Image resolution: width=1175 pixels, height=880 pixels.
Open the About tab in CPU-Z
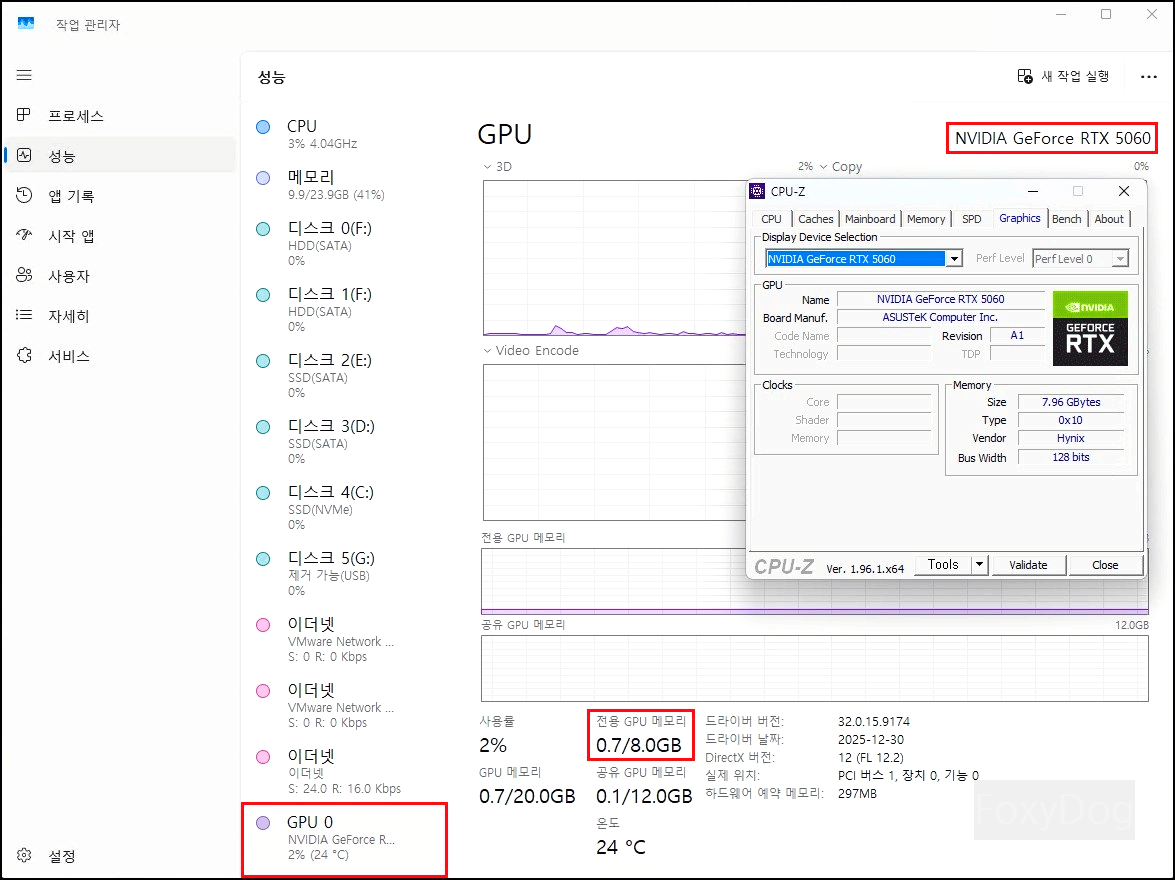pyautogui.click(x=1109, y=219)
